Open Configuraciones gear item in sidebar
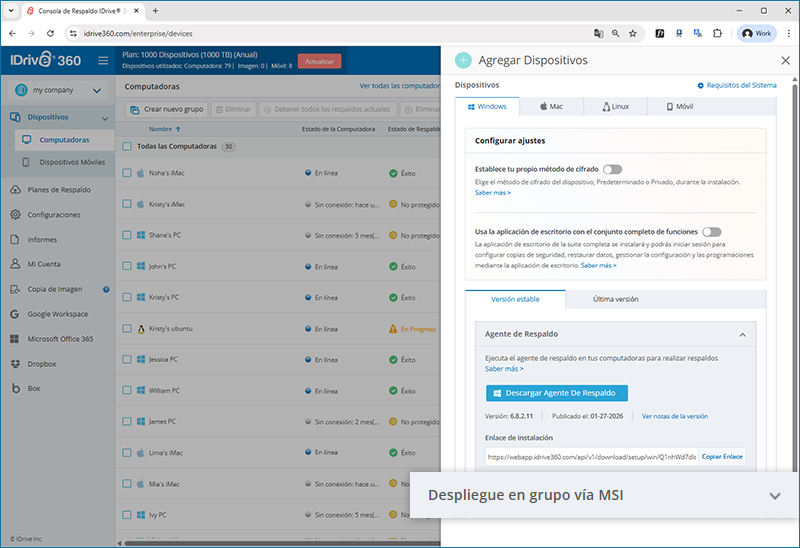The width and height of the screenshot is (800, 548). pos(54,215)
